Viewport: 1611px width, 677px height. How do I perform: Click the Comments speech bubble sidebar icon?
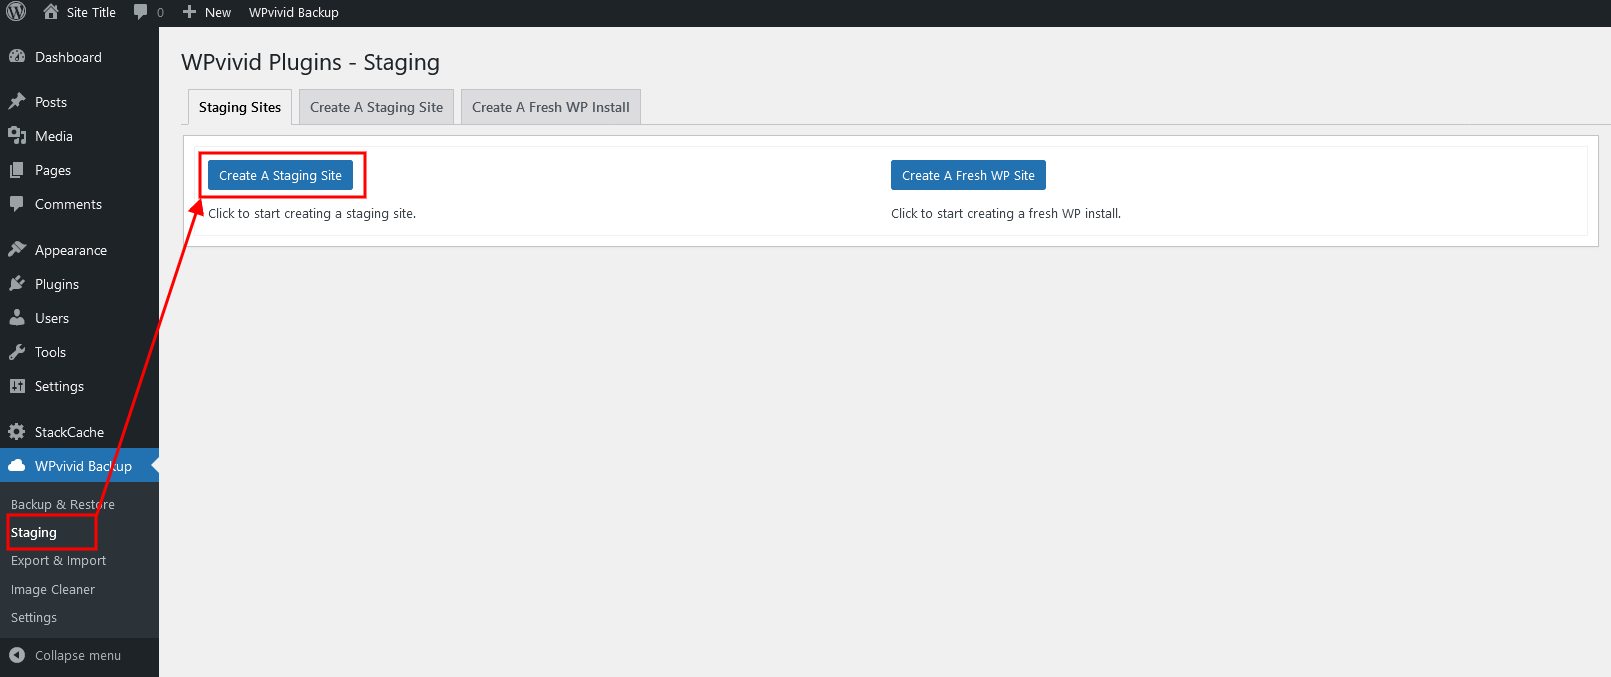click(x=17, y=204)
